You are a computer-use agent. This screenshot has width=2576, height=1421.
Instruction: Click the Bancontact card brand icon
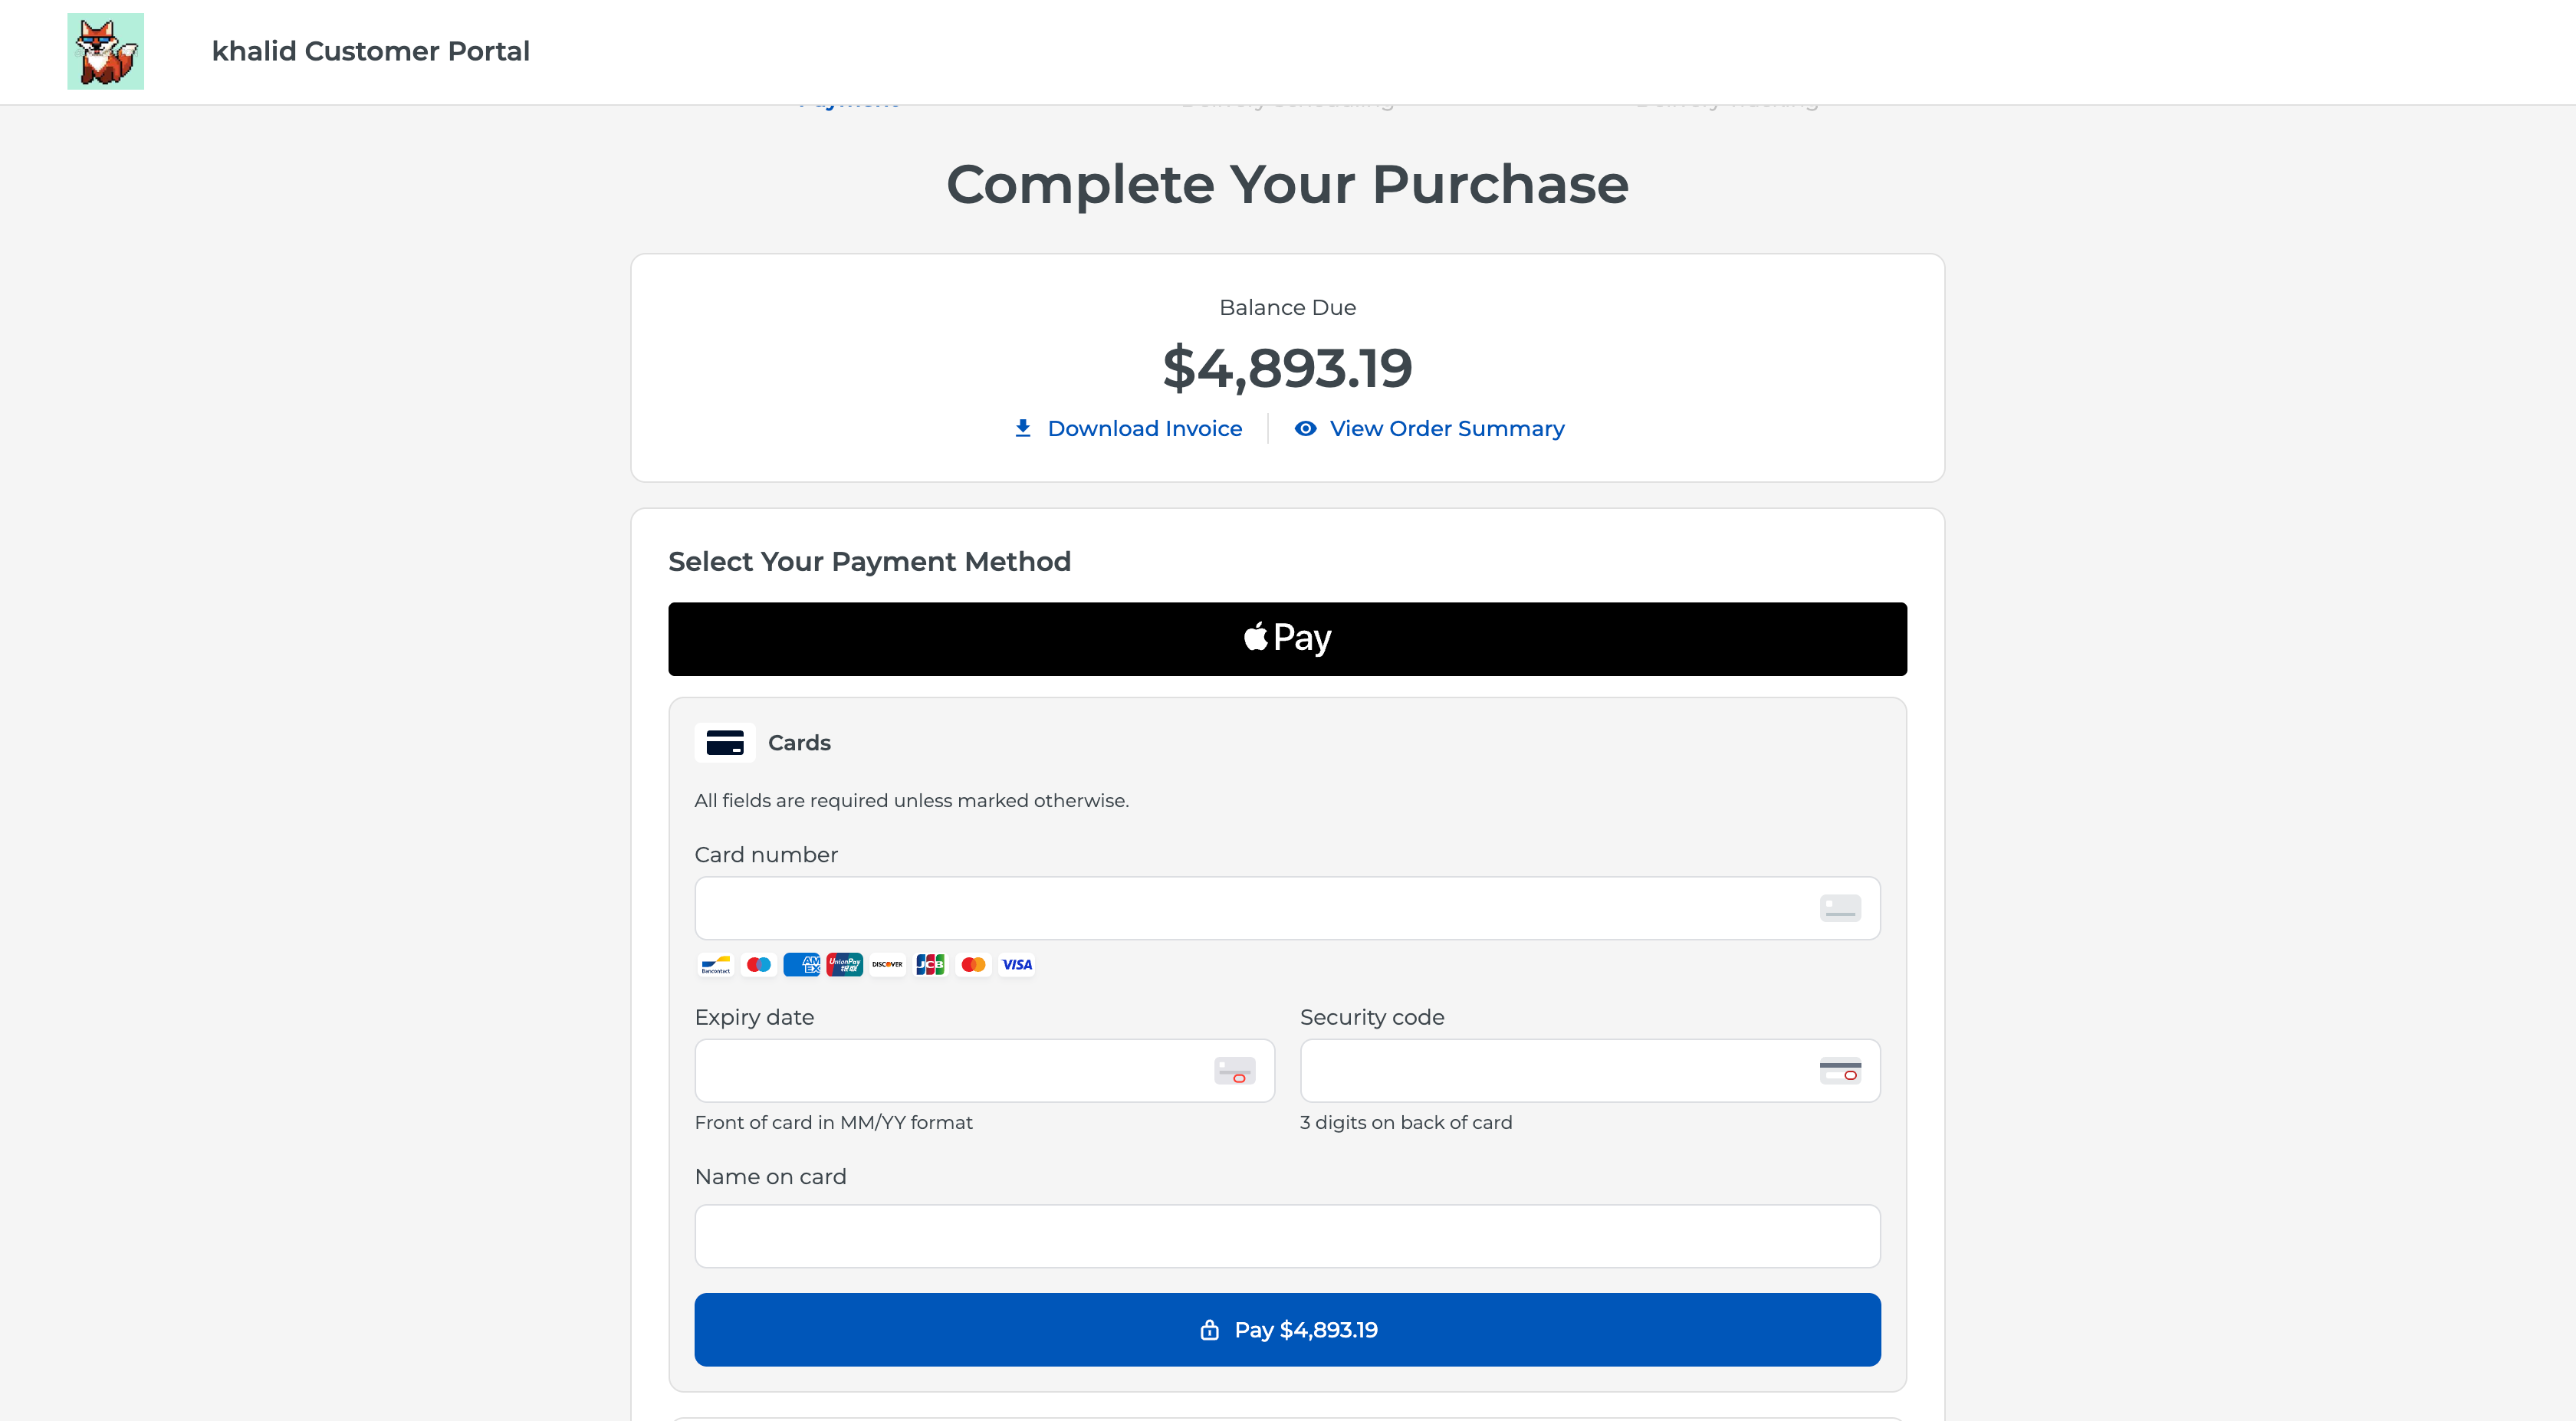tap(716, 964)
